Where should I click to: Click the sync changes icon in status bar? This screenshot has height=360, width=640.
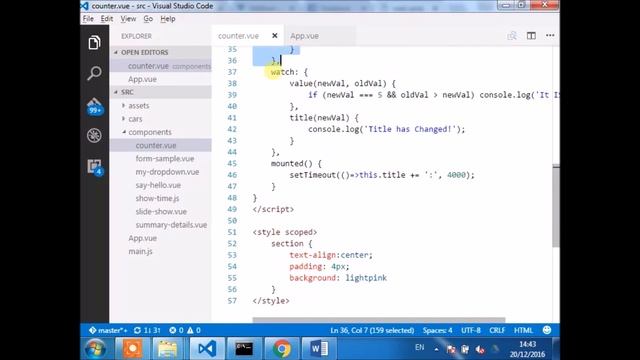tap(138, 330)
